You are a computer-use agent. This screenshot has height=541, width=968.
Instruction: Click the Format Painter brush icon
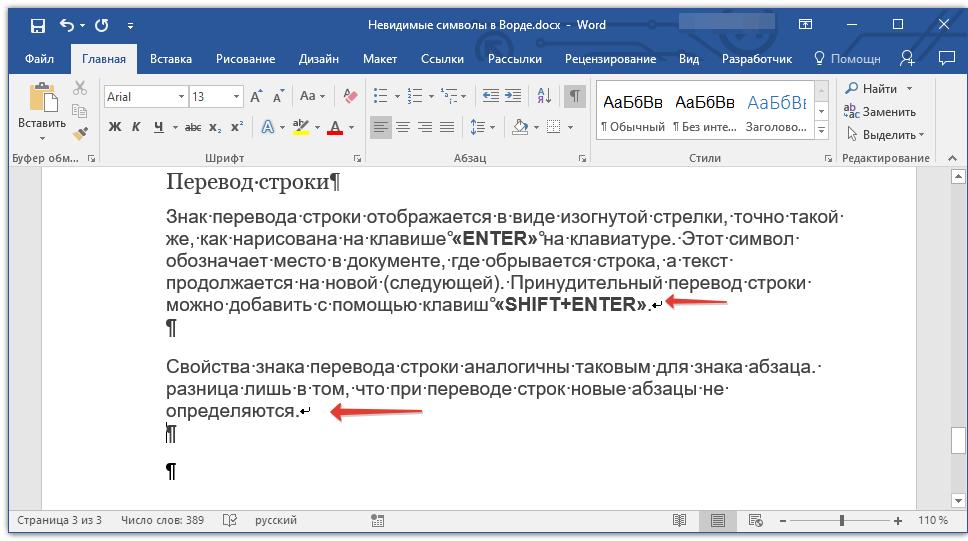click(x=81, y=131)
